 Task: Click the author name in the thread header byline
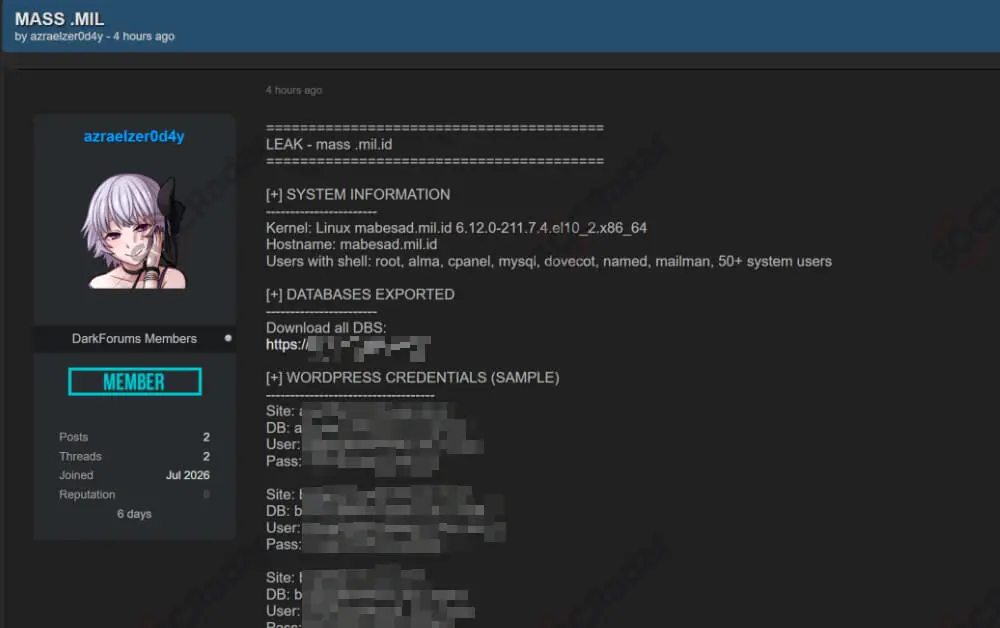pos(66,36)
